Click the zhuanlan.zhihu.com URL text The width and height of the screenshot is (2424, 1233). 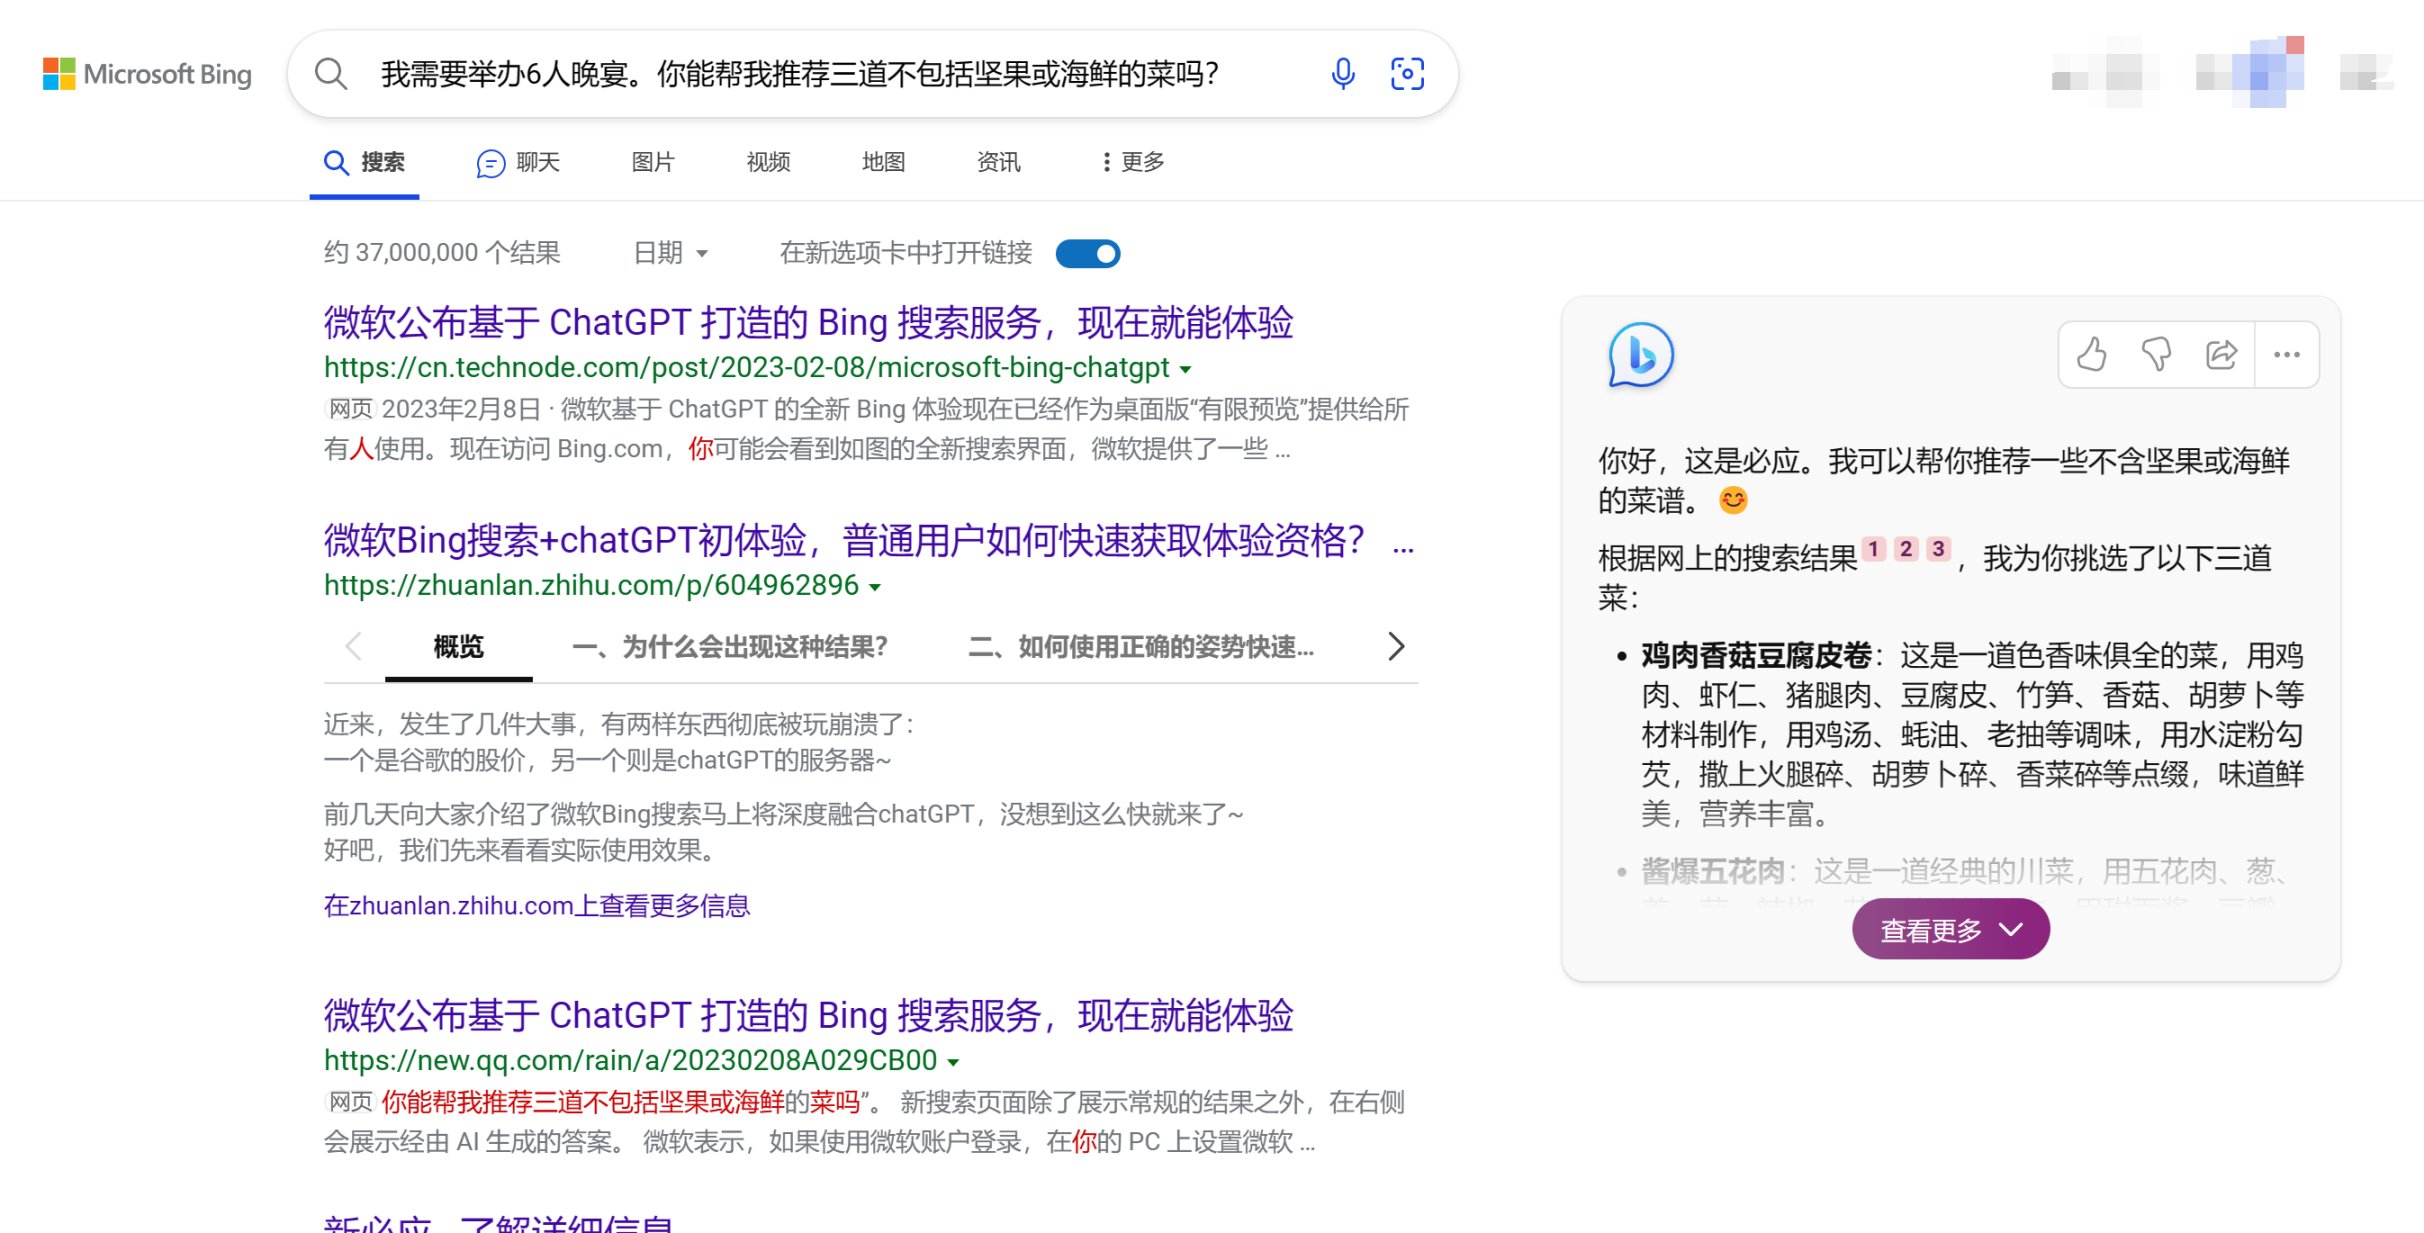point(591,586)
